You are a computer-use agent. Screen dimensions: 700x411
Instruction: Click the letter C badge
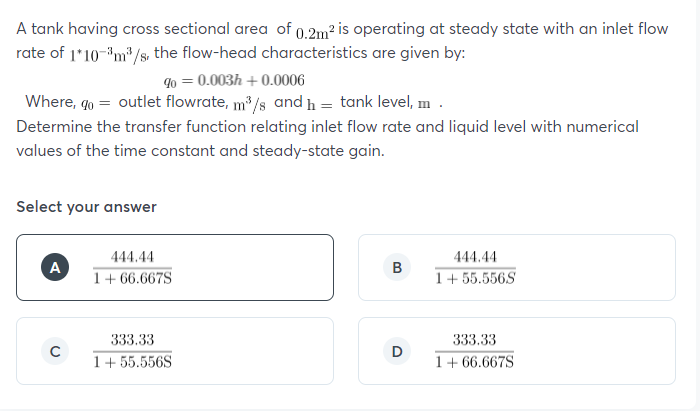click(x=55, y=351)
